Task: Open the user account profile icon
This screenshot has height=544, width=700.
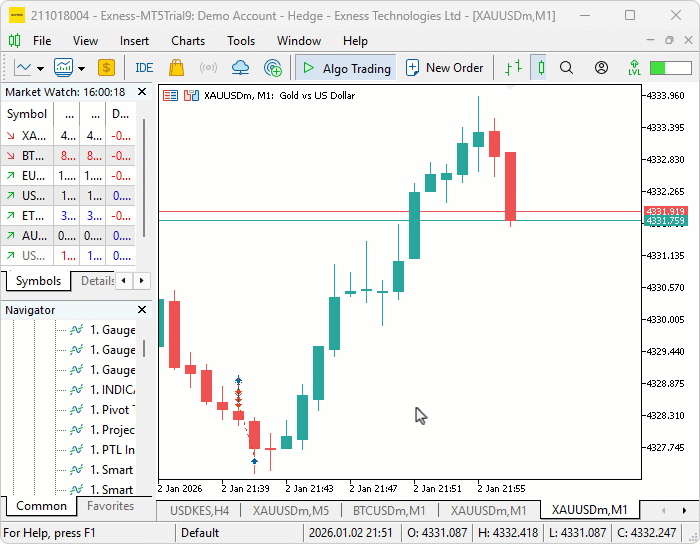Action: click(x=601, y=68)
